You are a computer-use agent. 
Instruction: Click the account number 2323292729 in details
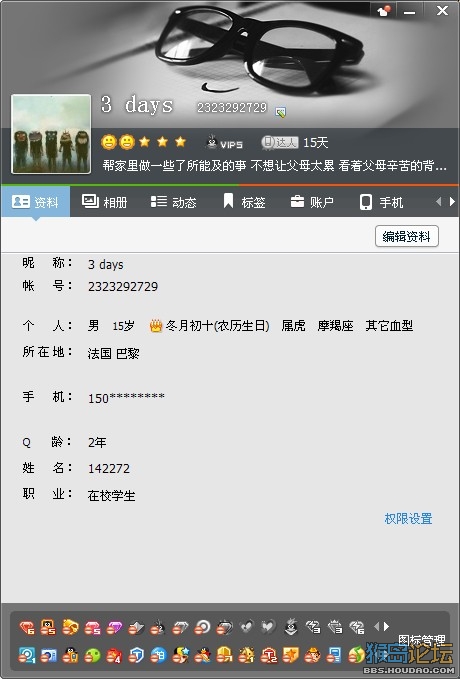(123, 286)
